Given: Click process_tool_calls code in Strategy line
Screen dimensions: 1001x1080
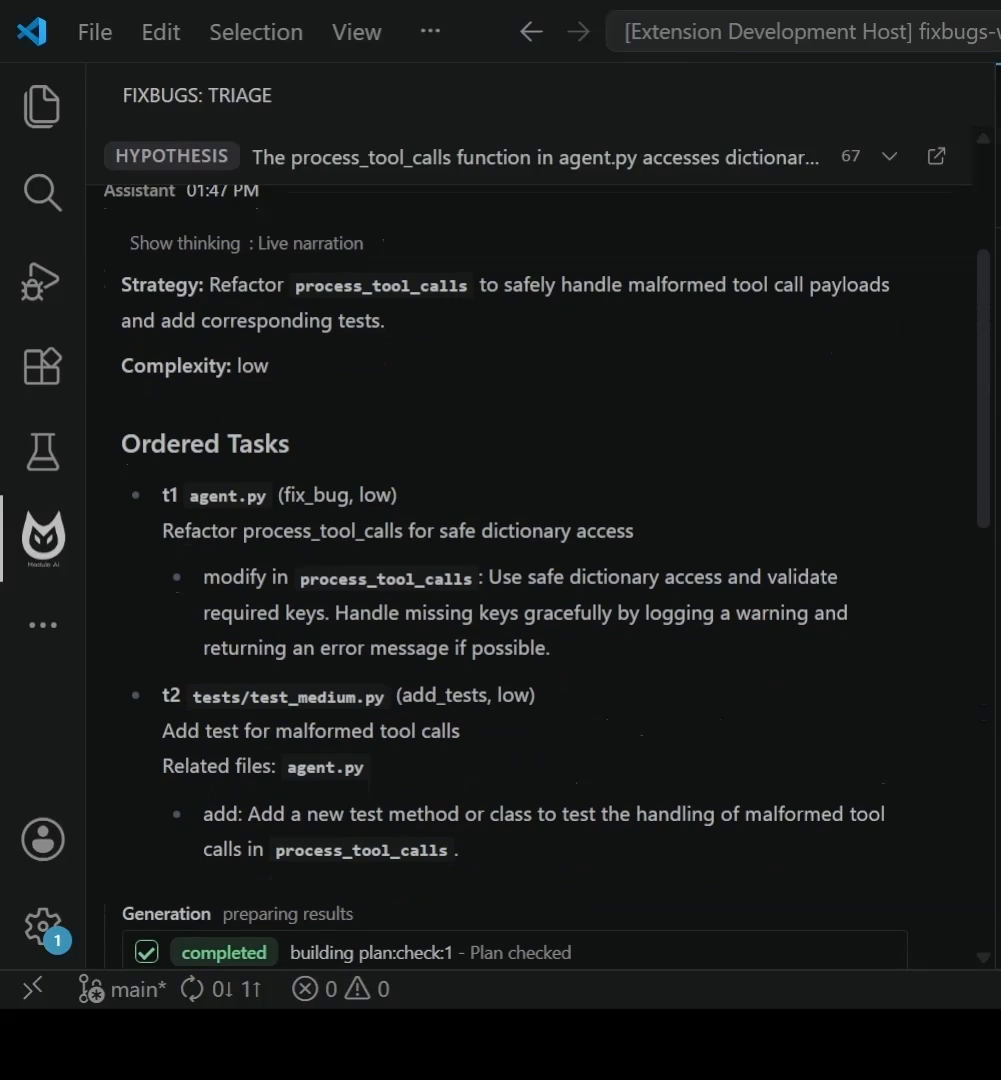Looking at the screenshot, I should point(381,286).
